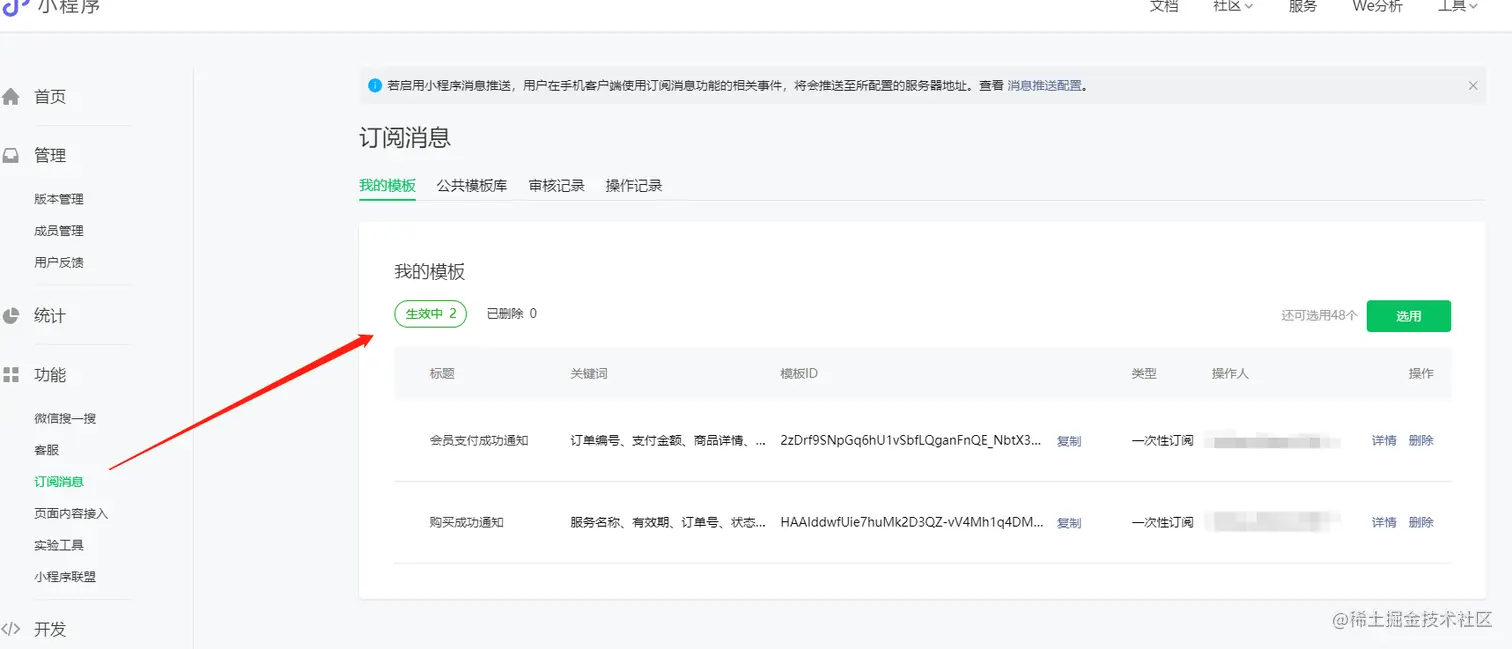This screenshot has height=649, width=1512.
Task: Open 成员管理 in the sidebar
Action: pos(59,231)
